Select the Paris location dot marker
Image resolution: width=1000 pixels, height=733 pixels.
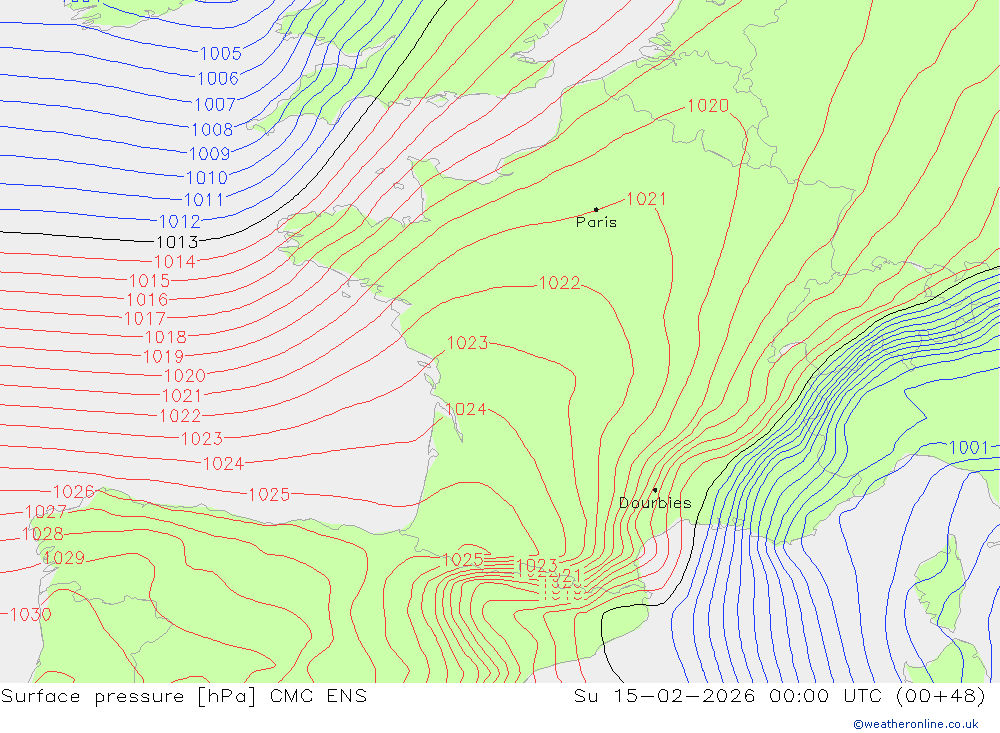click(596, 209)
